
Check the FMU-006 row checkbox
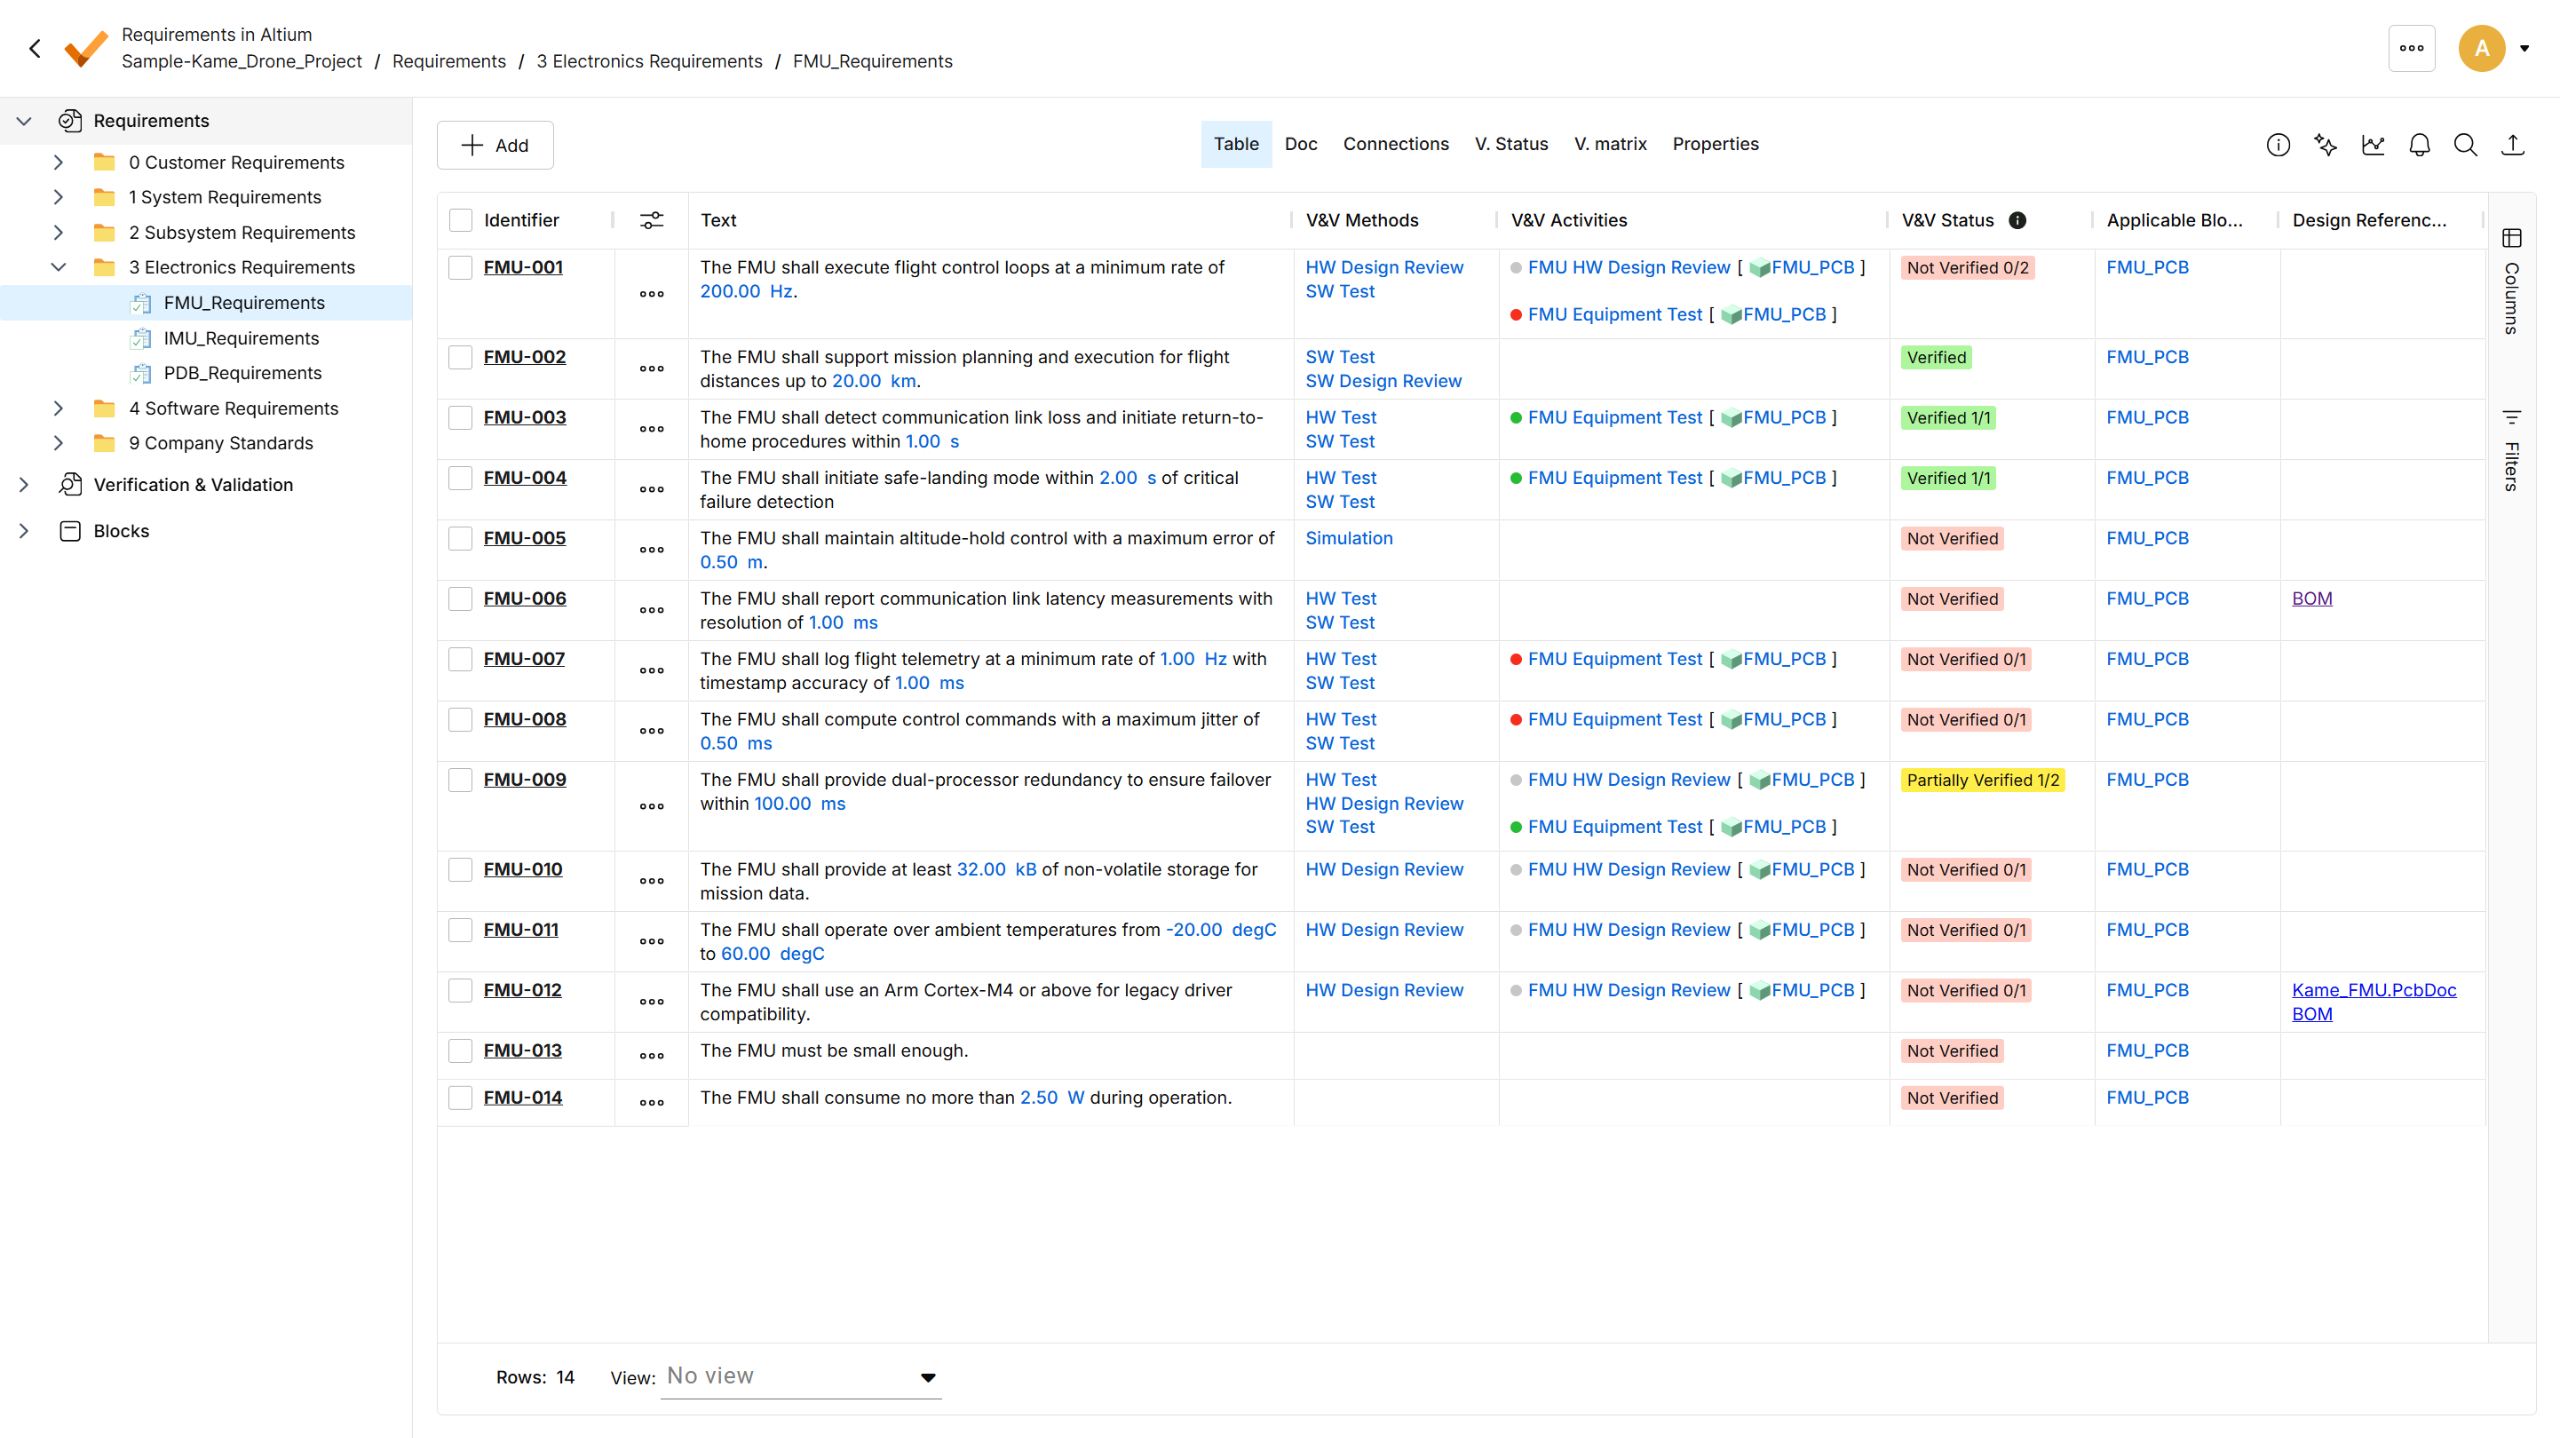pyautogui.click(x=460, y=599)
